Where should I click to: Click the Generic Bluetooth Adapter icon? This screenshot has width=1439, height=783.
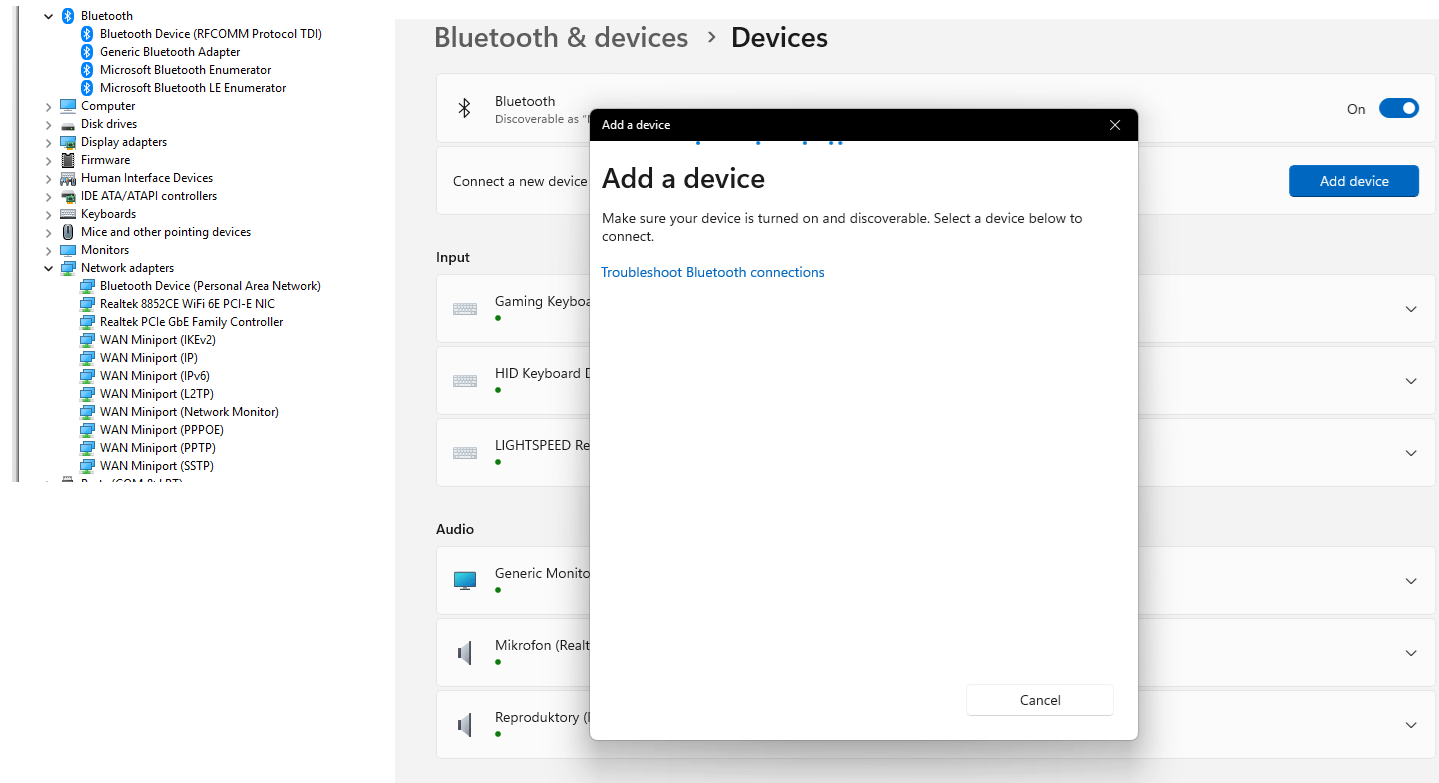87,52
